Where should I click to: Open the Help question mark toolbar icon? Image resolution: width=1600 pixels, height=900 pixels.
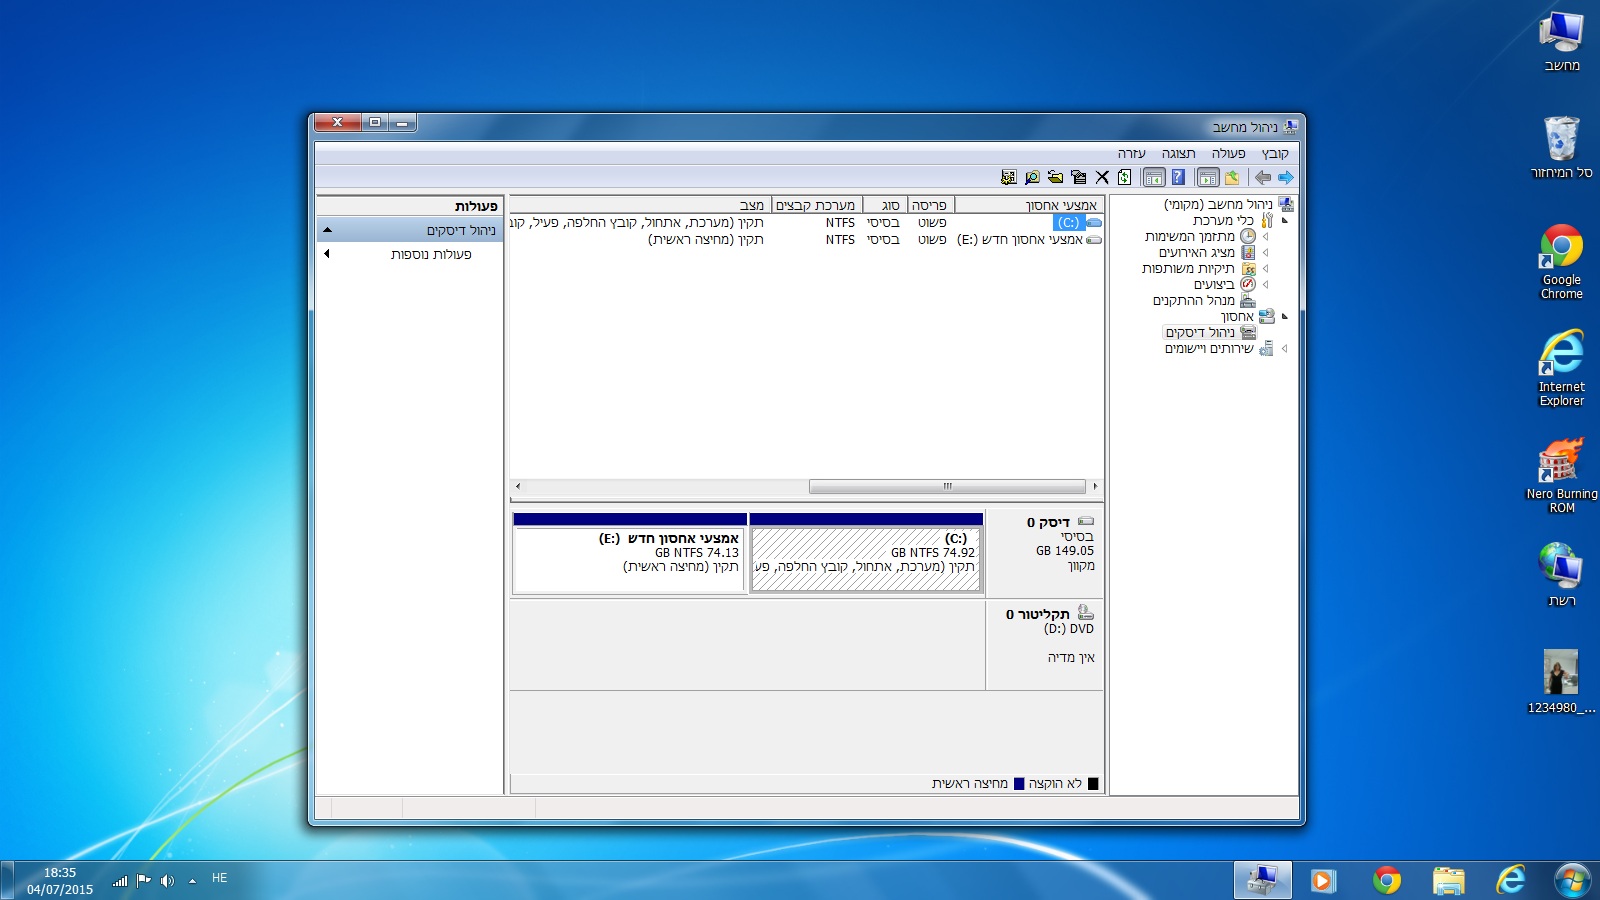click(1178, 178)
